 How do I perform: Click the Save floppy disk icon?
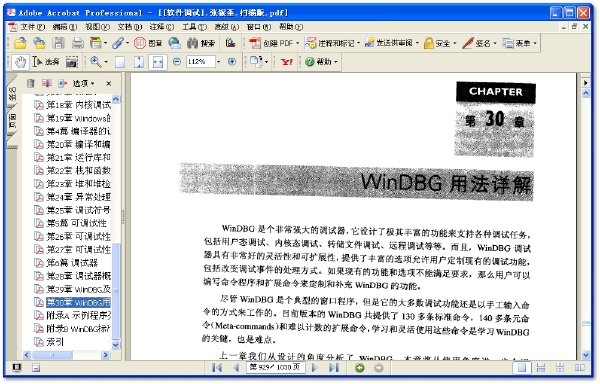(59, 43)
